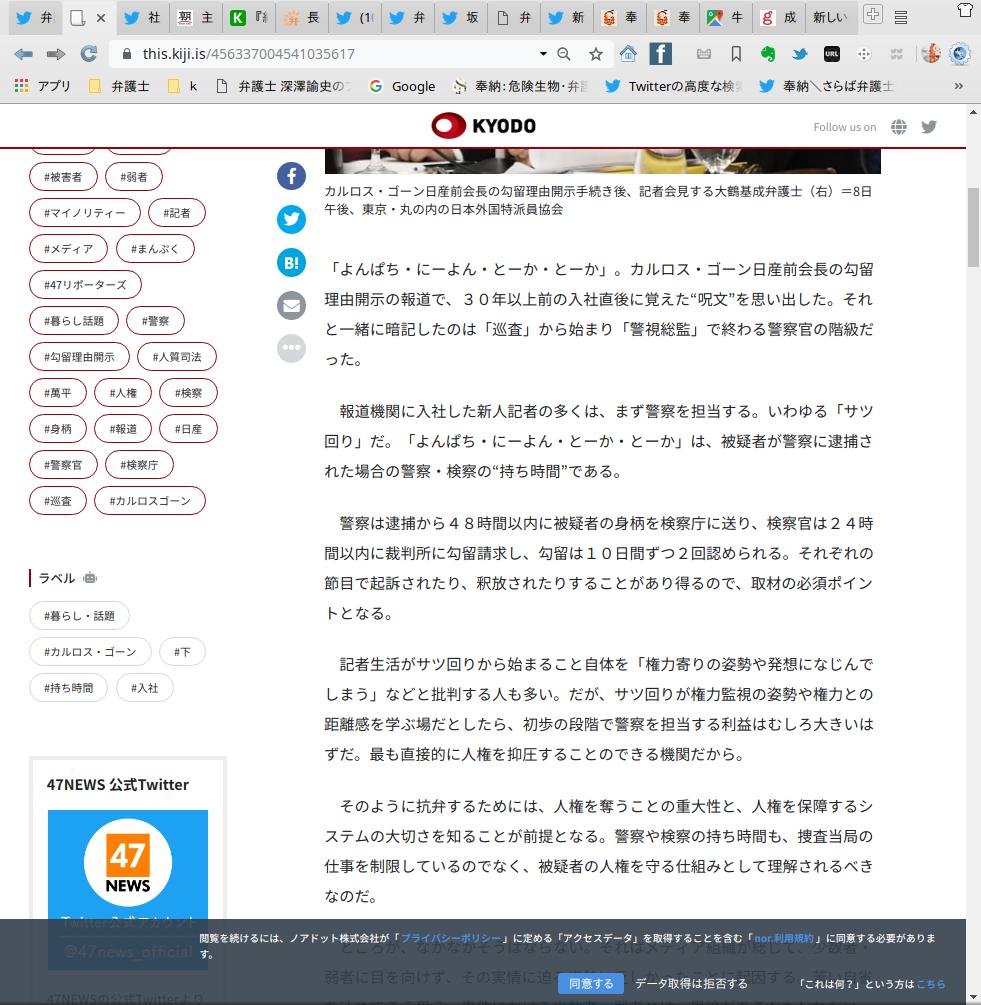Select the #メディア tag
This screenshot has width=981, height=1005.
point(69,249)
